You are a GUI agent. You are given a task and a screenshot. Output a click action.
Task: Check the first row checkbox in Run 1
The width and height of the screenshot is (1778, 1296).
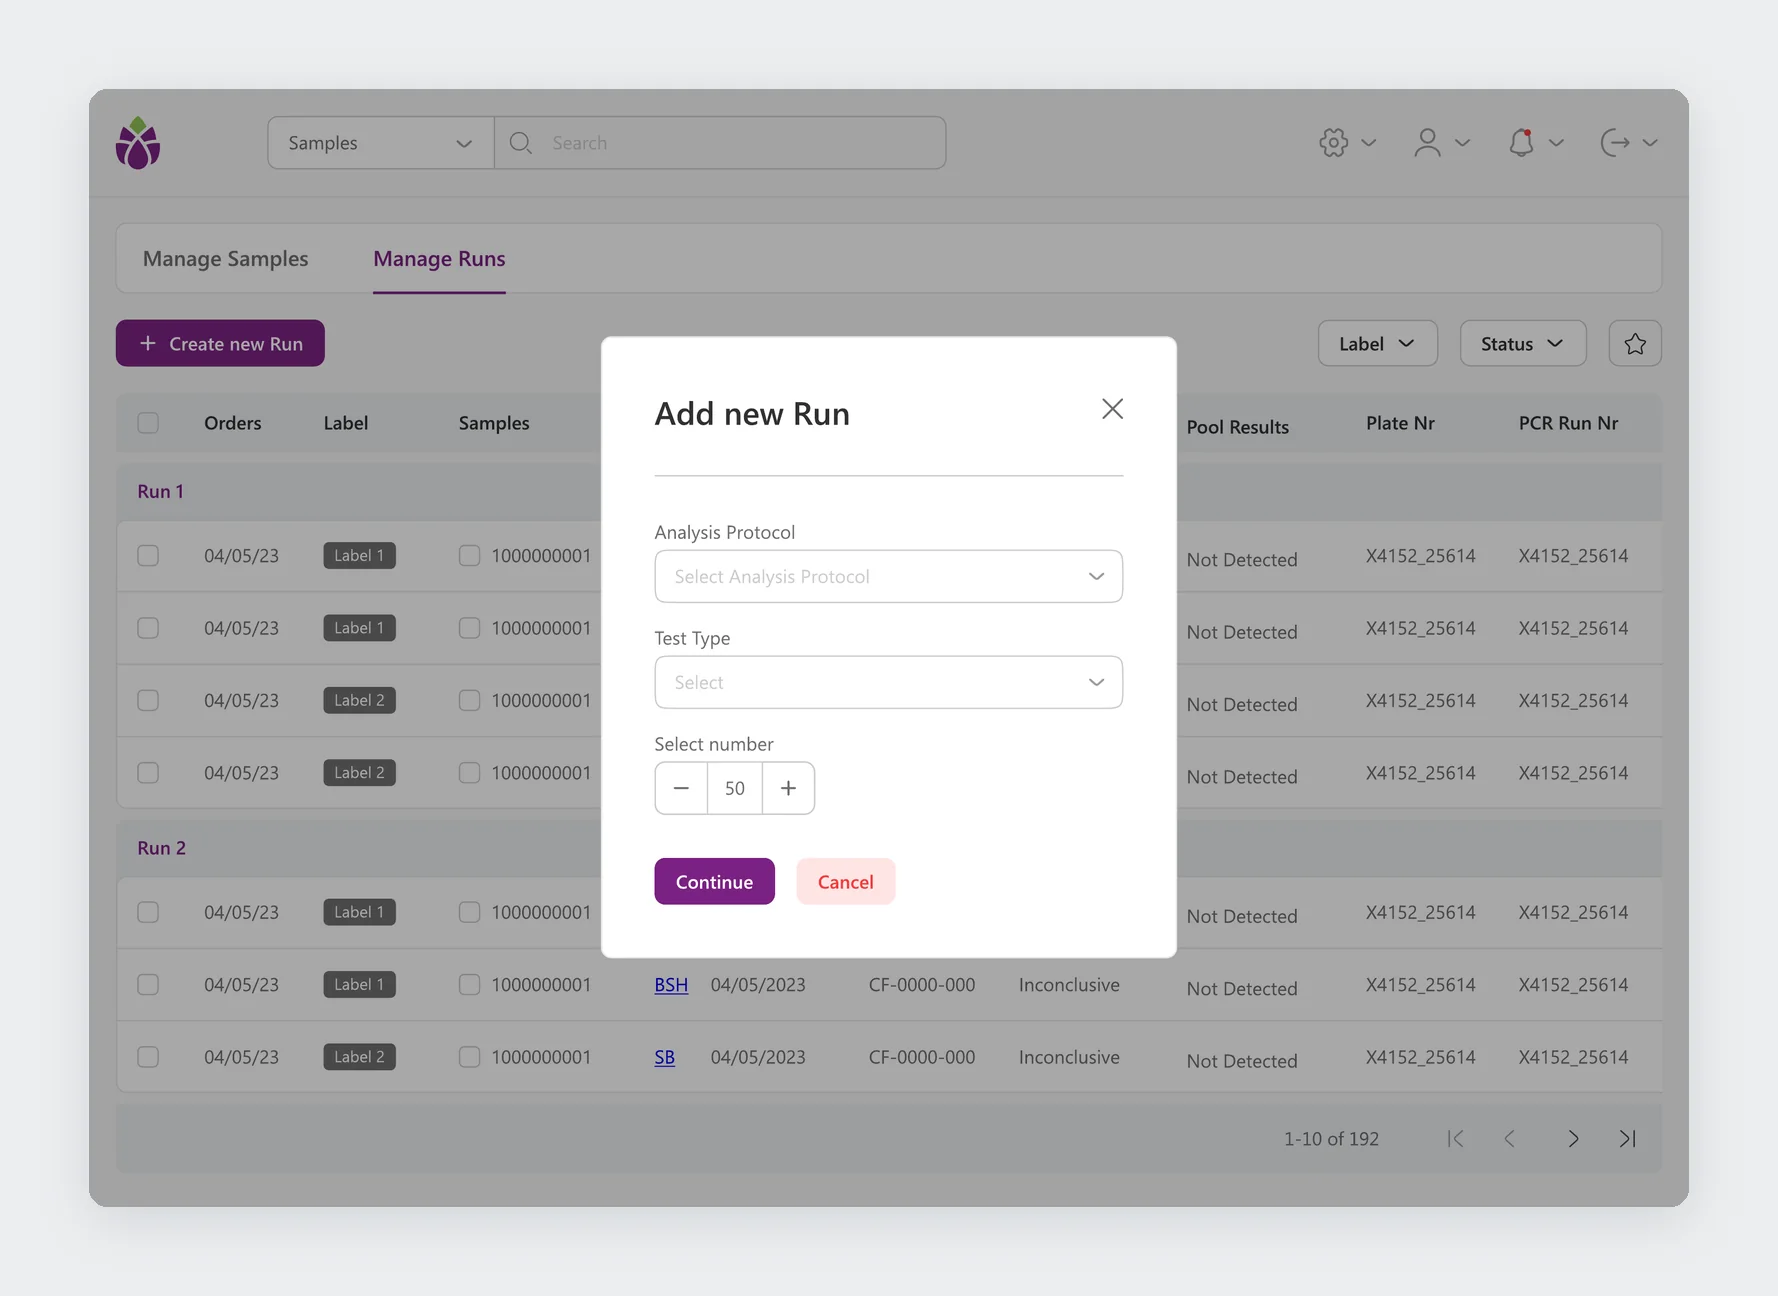click(148, 556)
